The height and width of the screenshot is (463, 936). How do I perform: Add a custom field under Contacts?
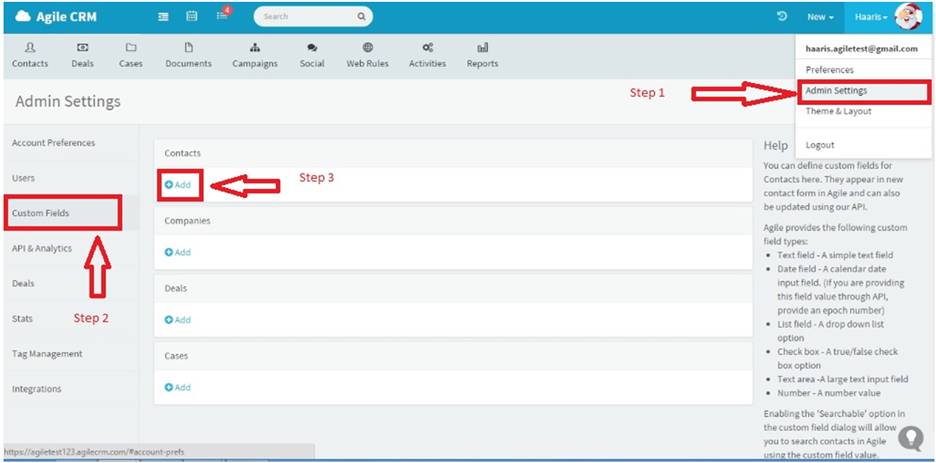[178, 185]
